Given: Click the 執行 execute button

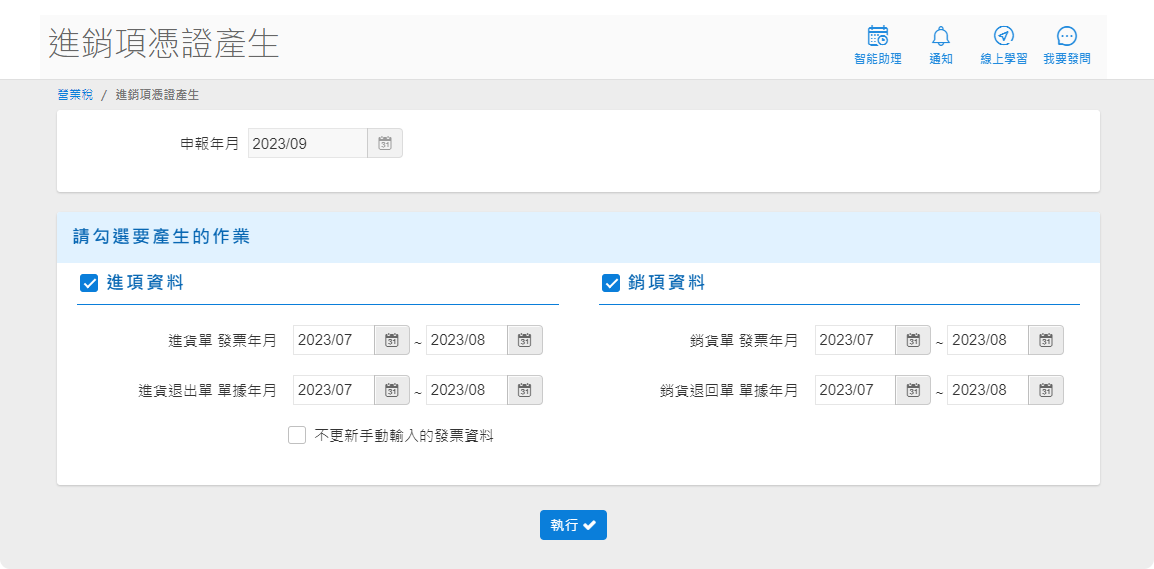Looking at the screenshot, I should (573, 525).
